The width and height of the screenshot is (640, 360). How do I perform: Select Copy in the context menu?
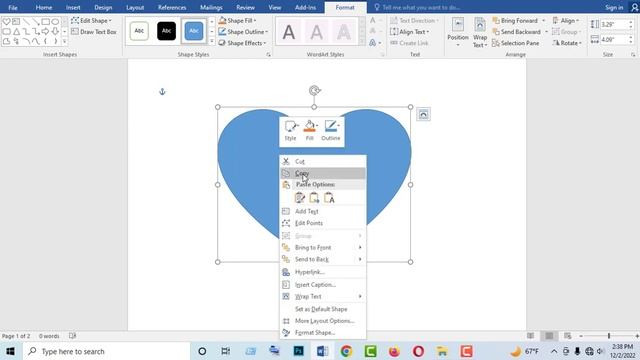point(322,173)
